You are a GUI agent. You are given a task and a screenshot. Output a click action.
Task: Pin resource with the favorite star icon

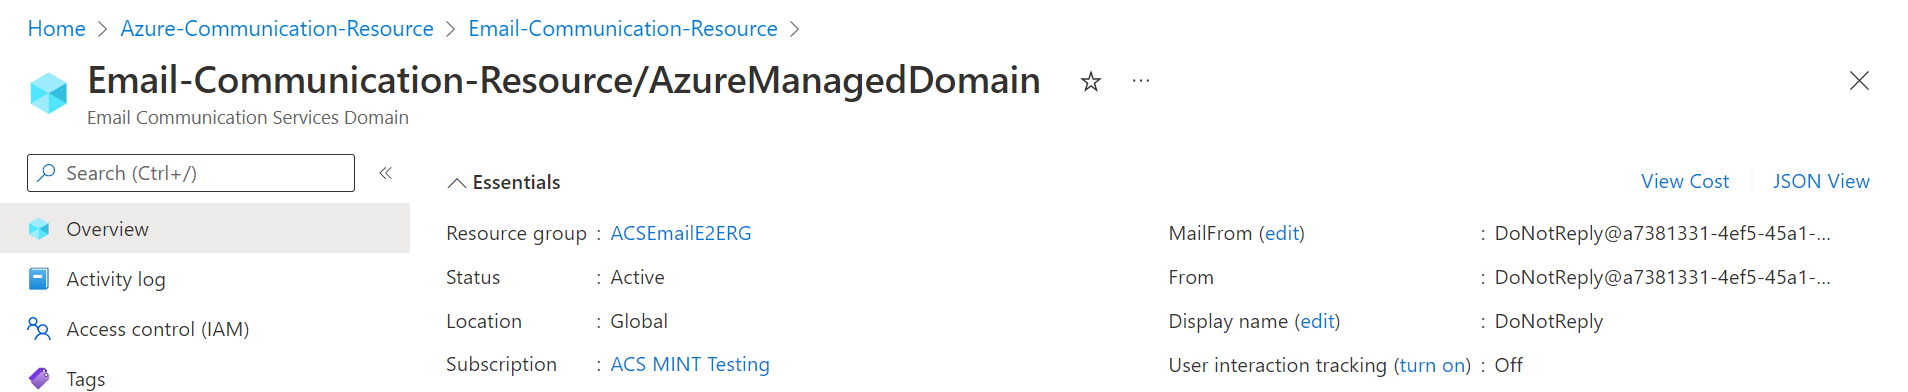1090,82
